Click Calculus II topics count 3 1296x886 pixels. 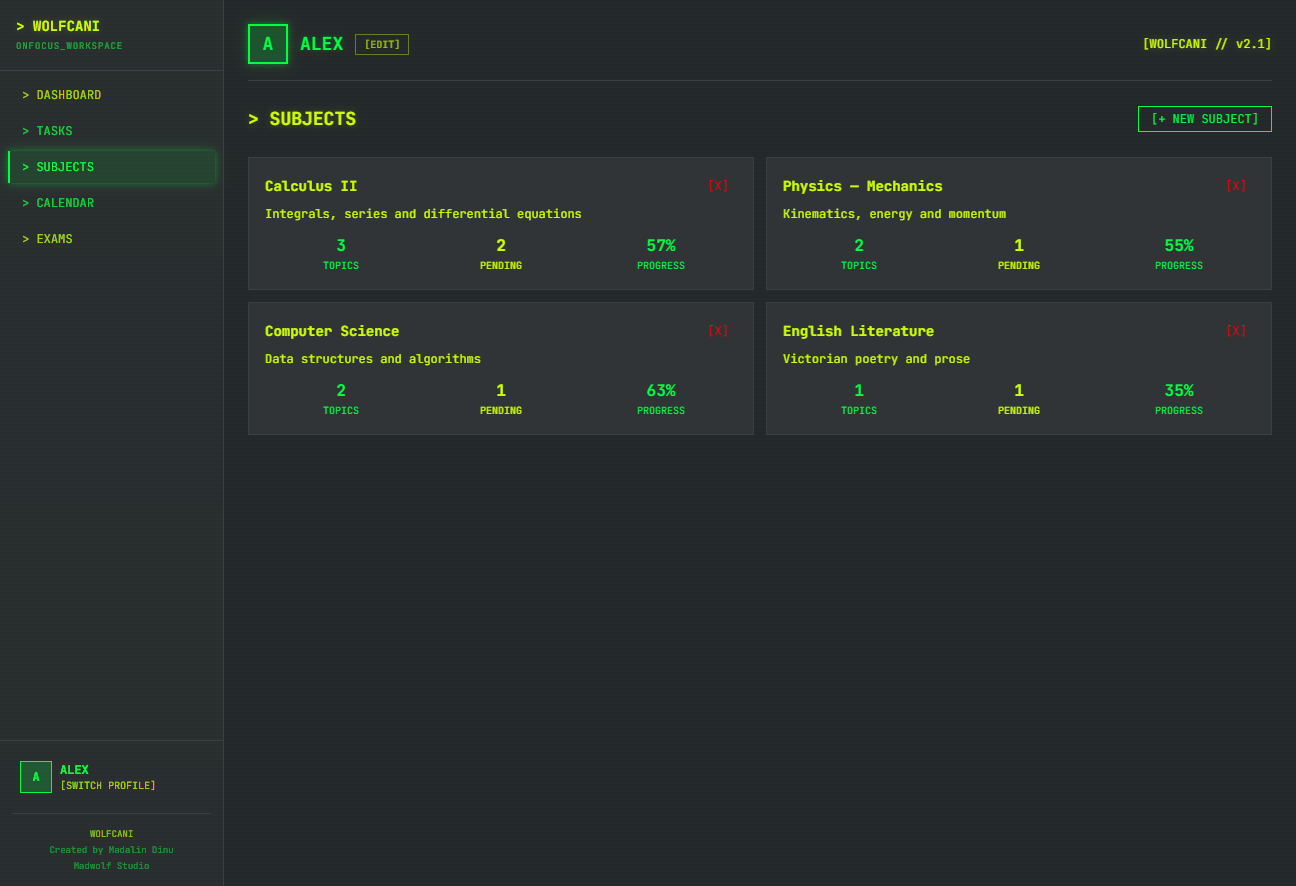coord(341,246)
